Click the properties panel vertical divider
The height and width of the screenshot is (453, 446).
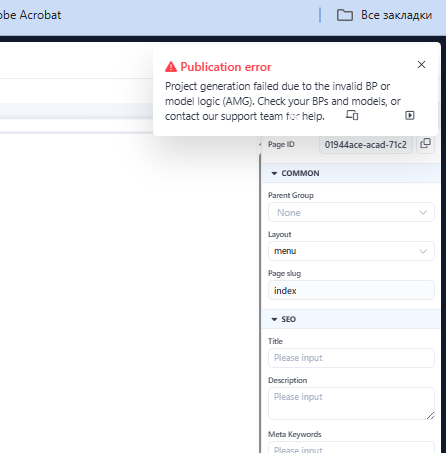pyautogui.click(x=260, y=300)
